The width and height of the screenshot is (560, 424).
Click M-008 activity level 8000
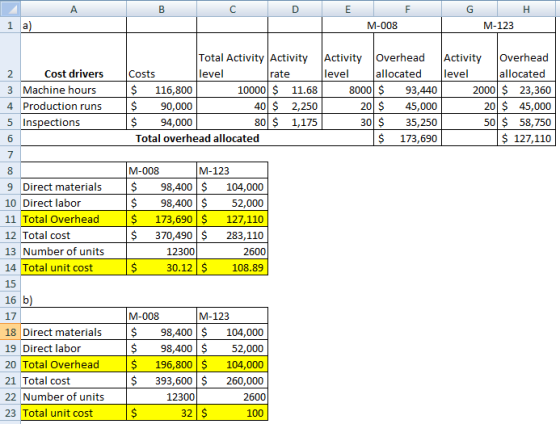[x=348, y=90]
